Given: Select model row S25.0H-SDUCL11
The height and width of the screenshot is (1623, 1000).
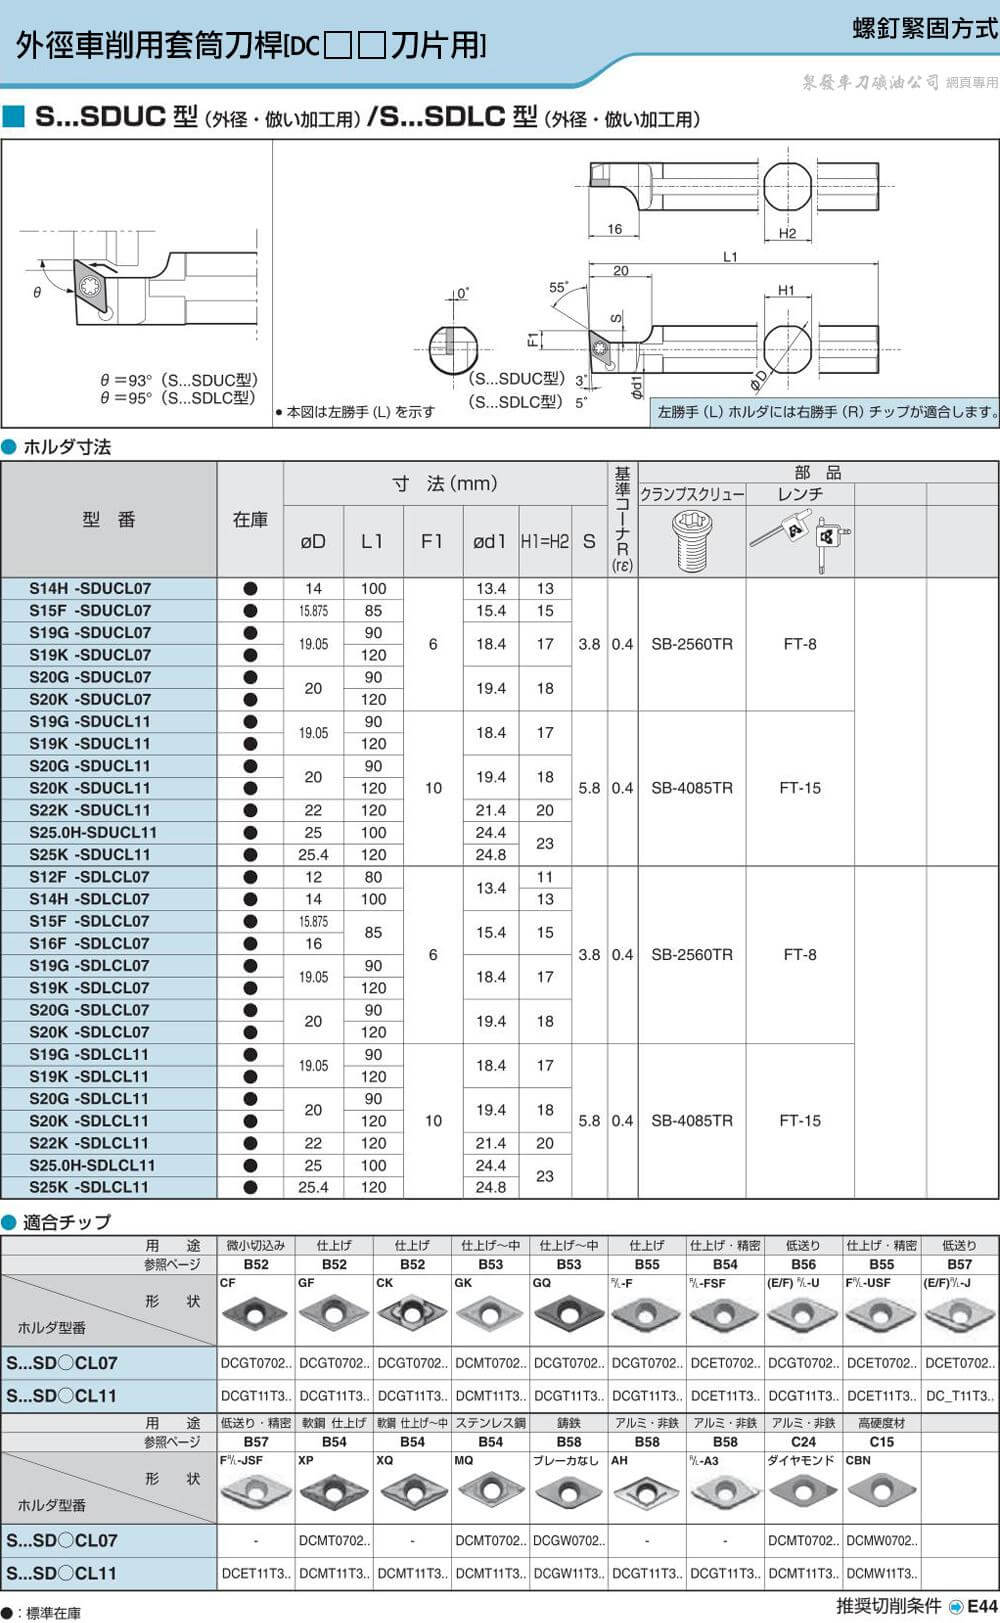Looking at the screenshot, I should (x=109, y=832).
